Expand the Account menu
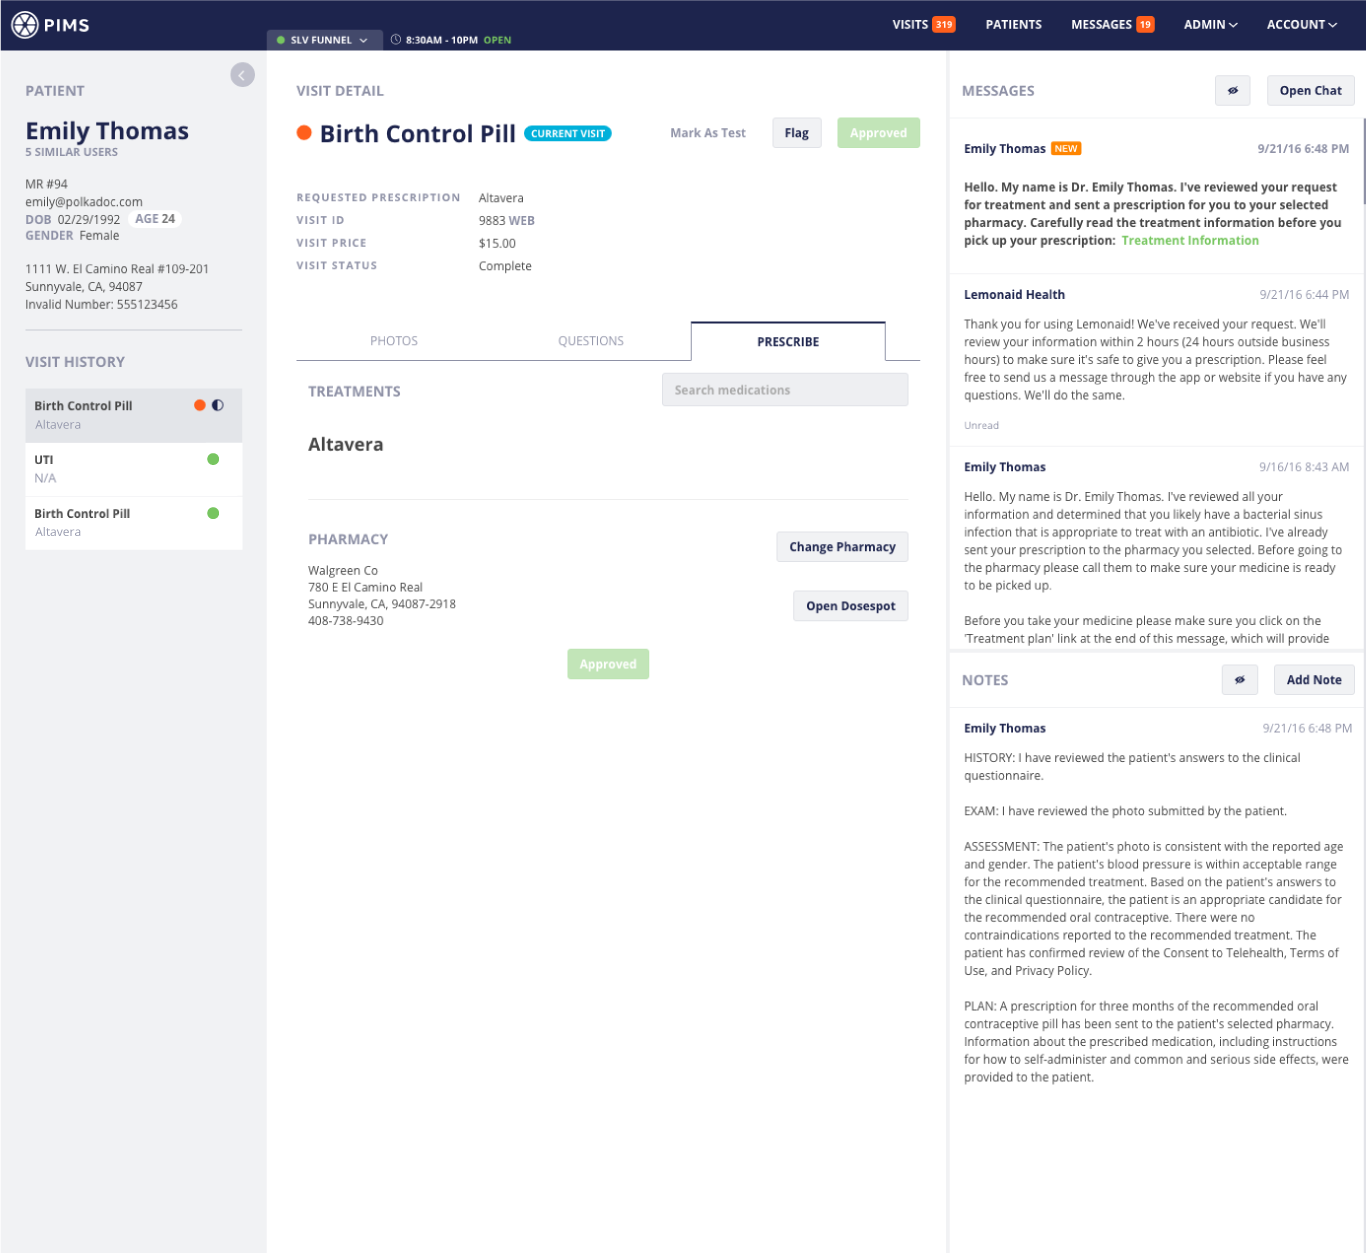 pos(1301,25)
